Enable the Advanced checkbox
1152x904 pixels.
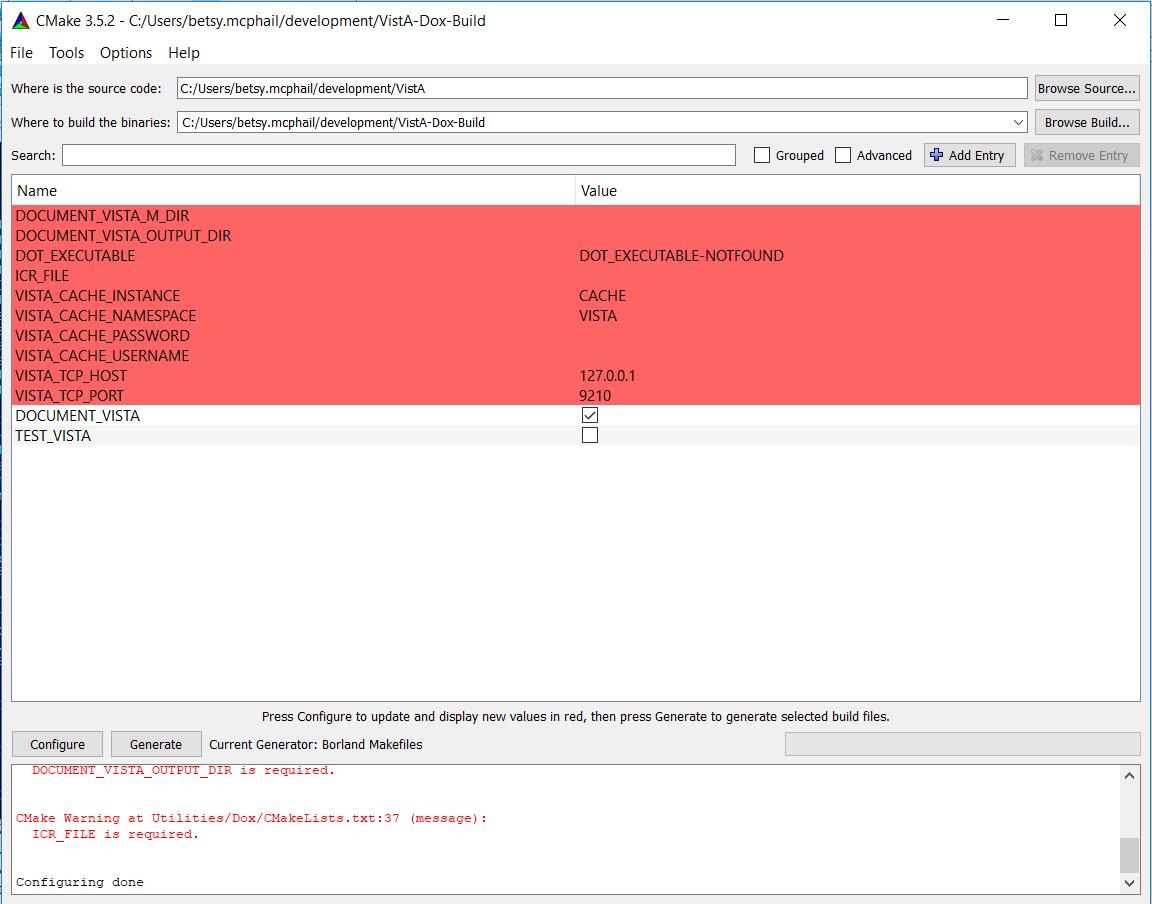[843, 155]
